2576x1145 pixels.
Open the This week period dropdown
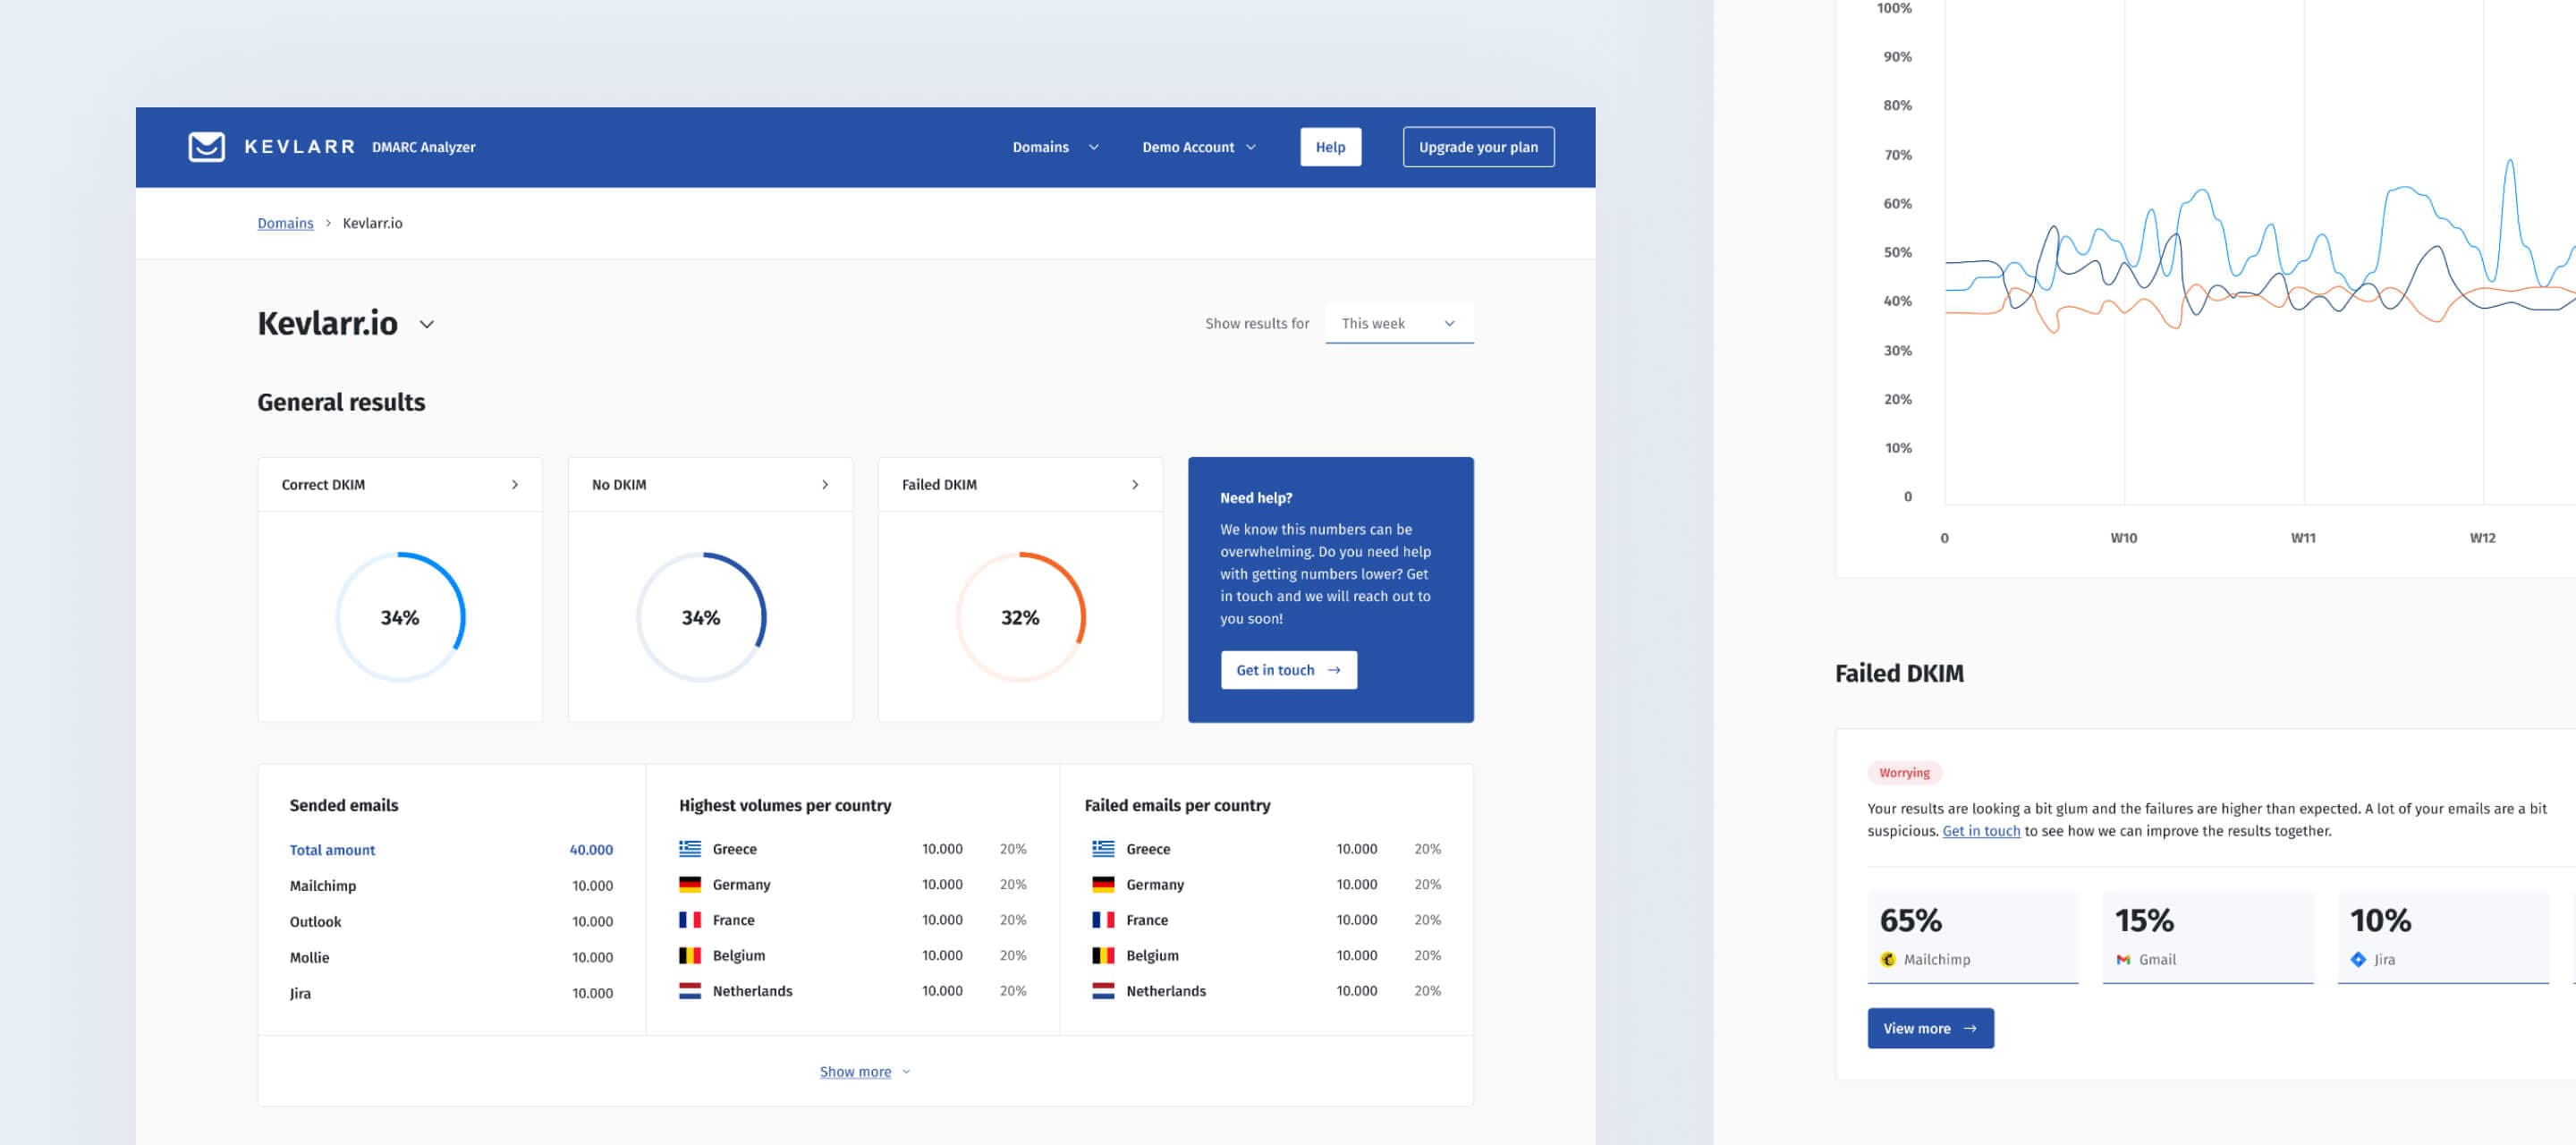tap(1399, 323)
